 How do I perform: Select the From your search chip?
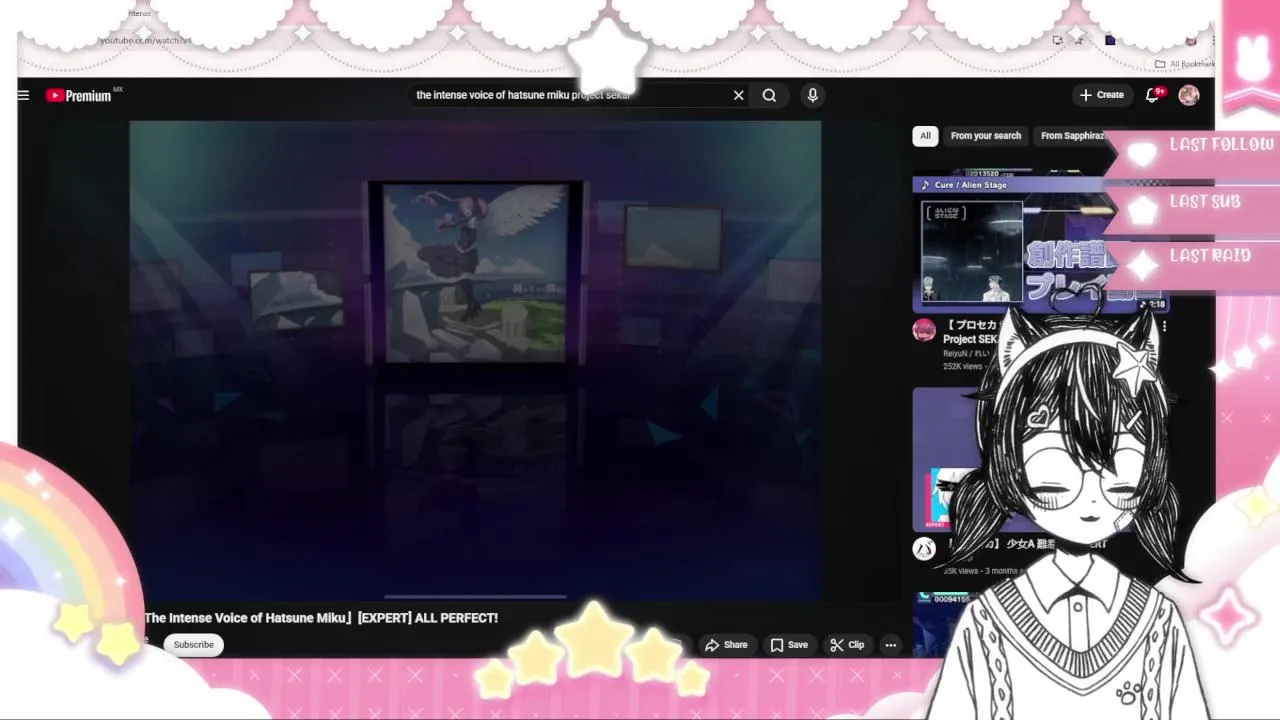point(986,136)
